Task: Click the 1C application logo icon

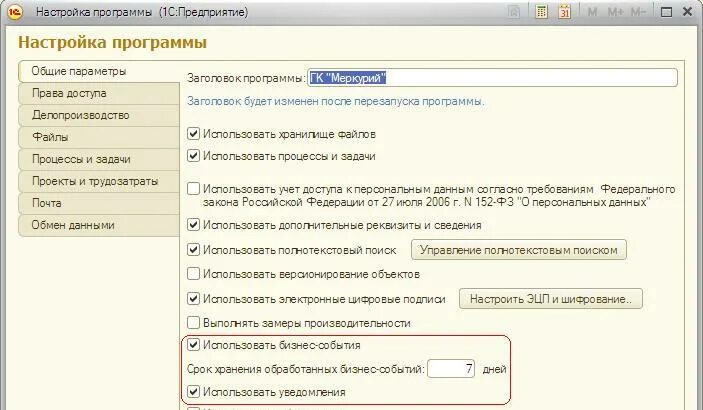Action: (14, 12)
